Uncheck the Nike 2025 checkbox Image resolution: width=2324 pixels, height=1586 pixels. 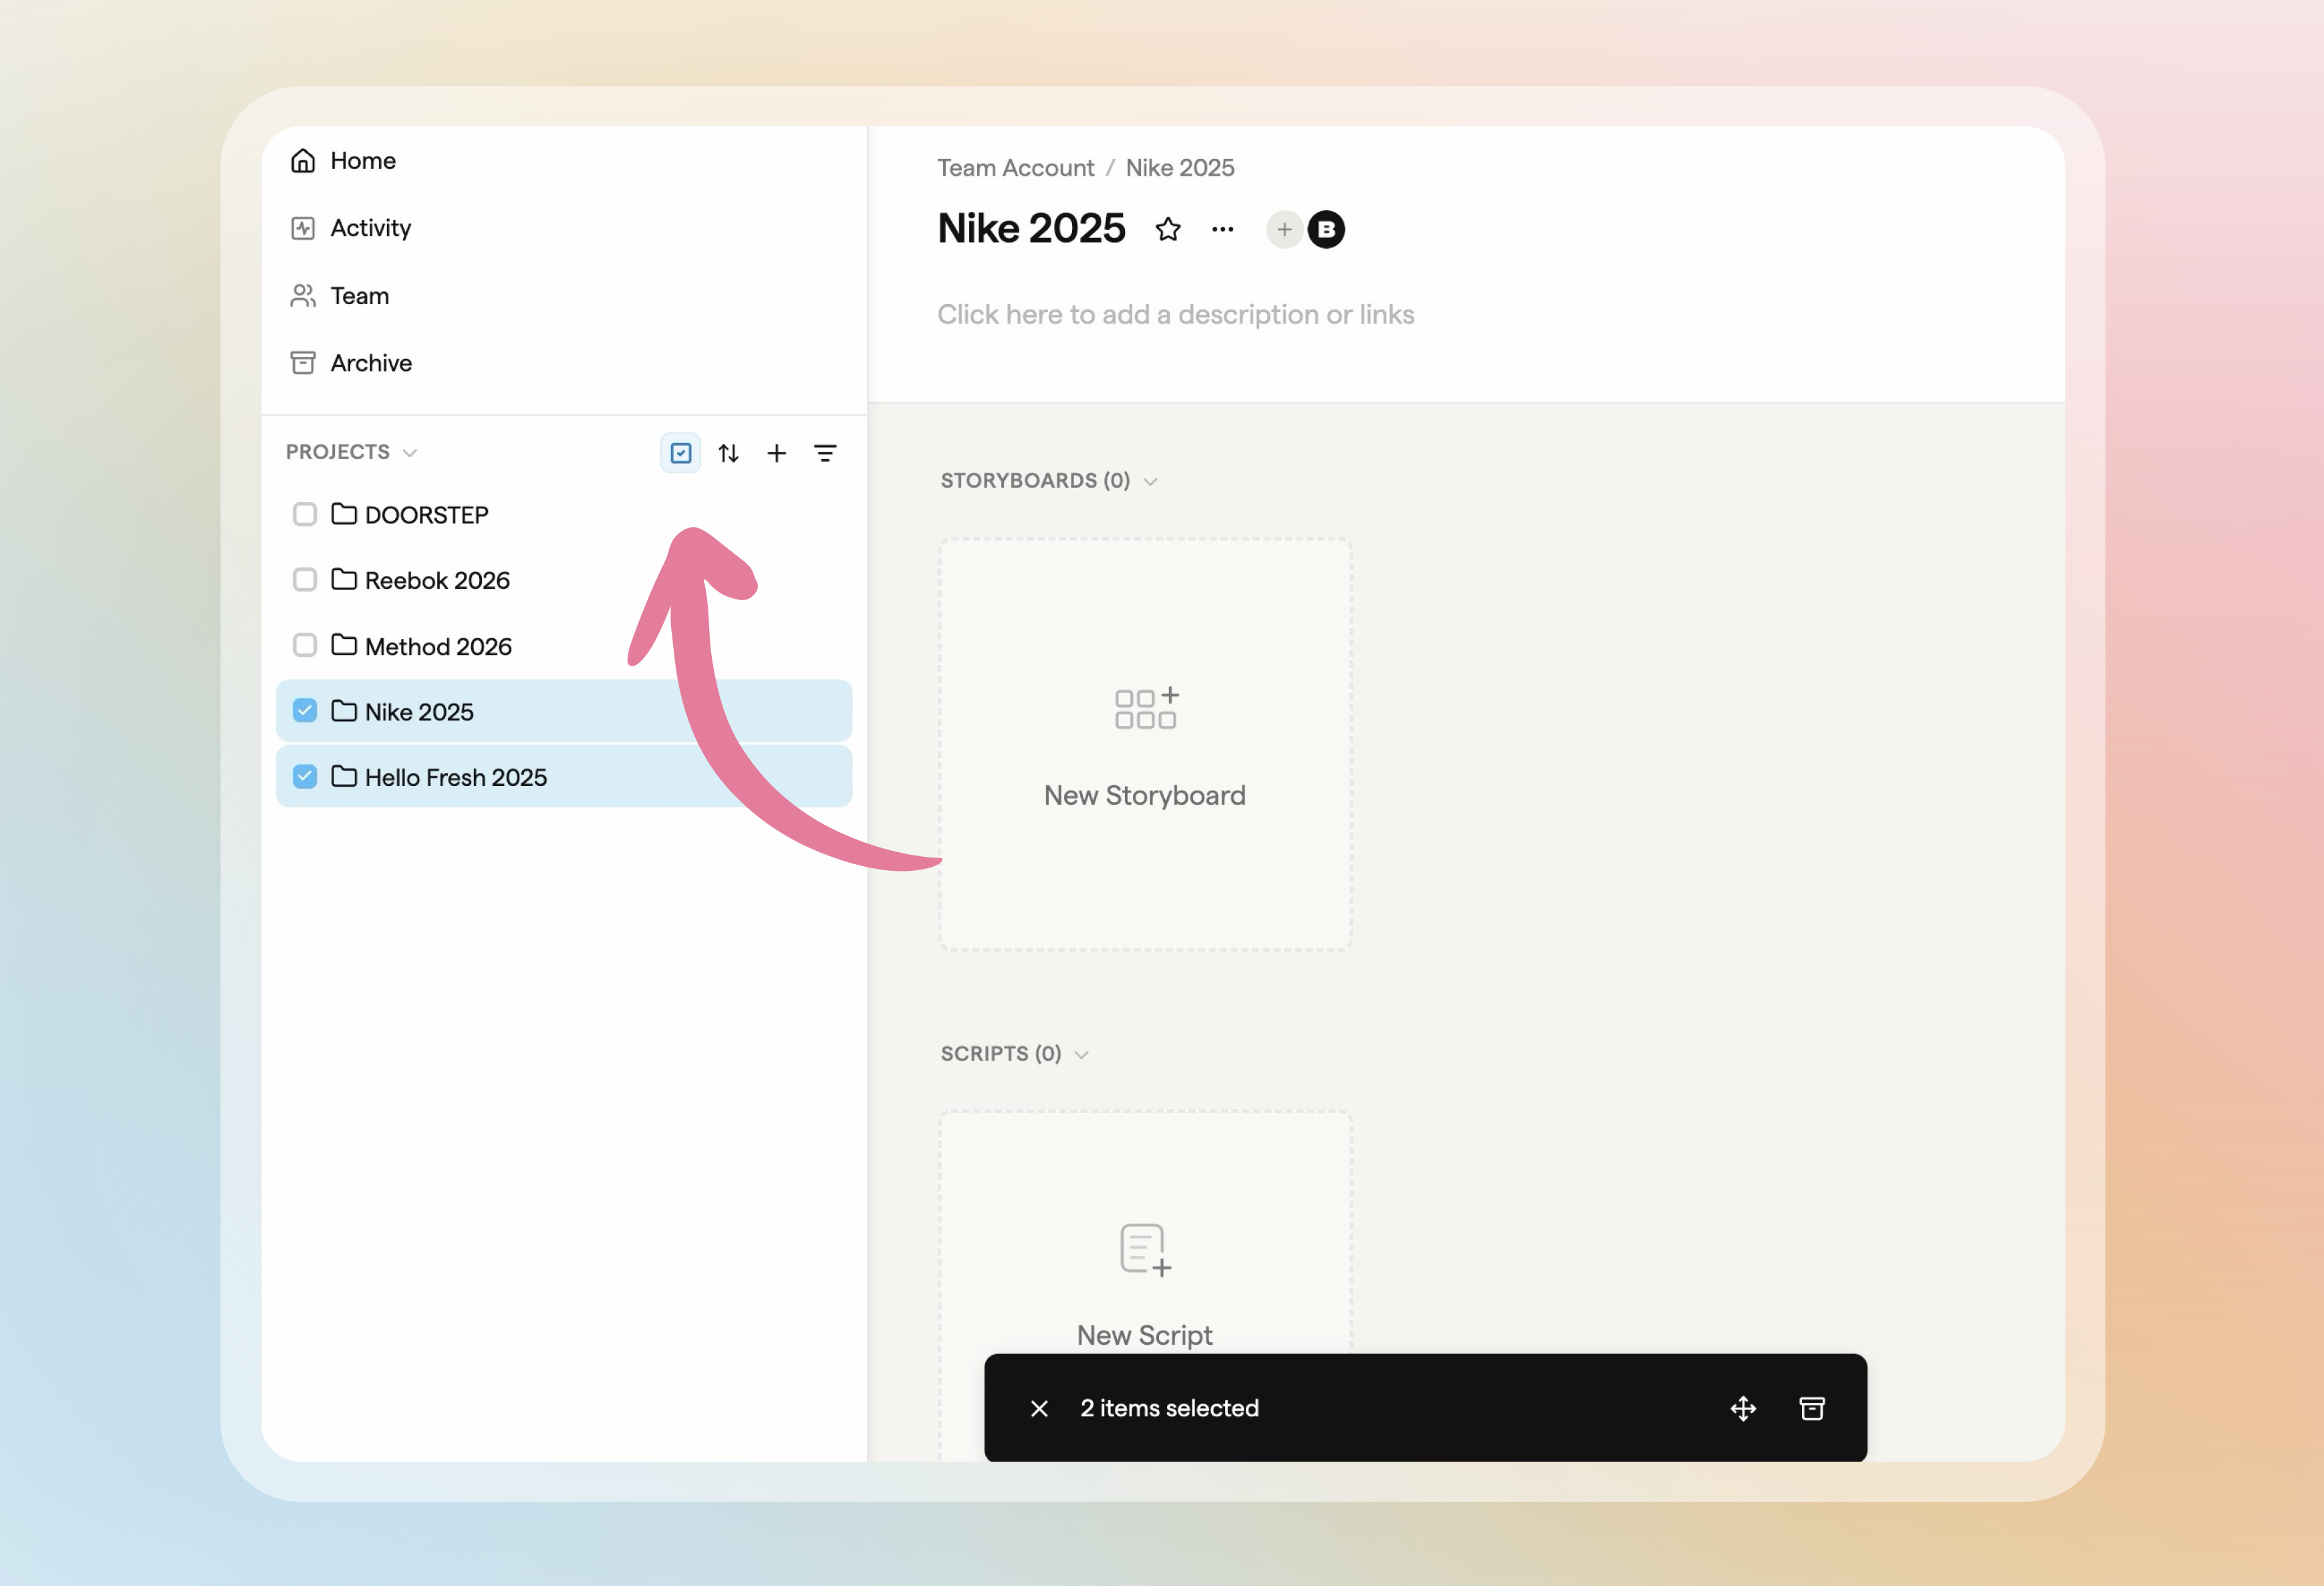[x=305, y=711]
